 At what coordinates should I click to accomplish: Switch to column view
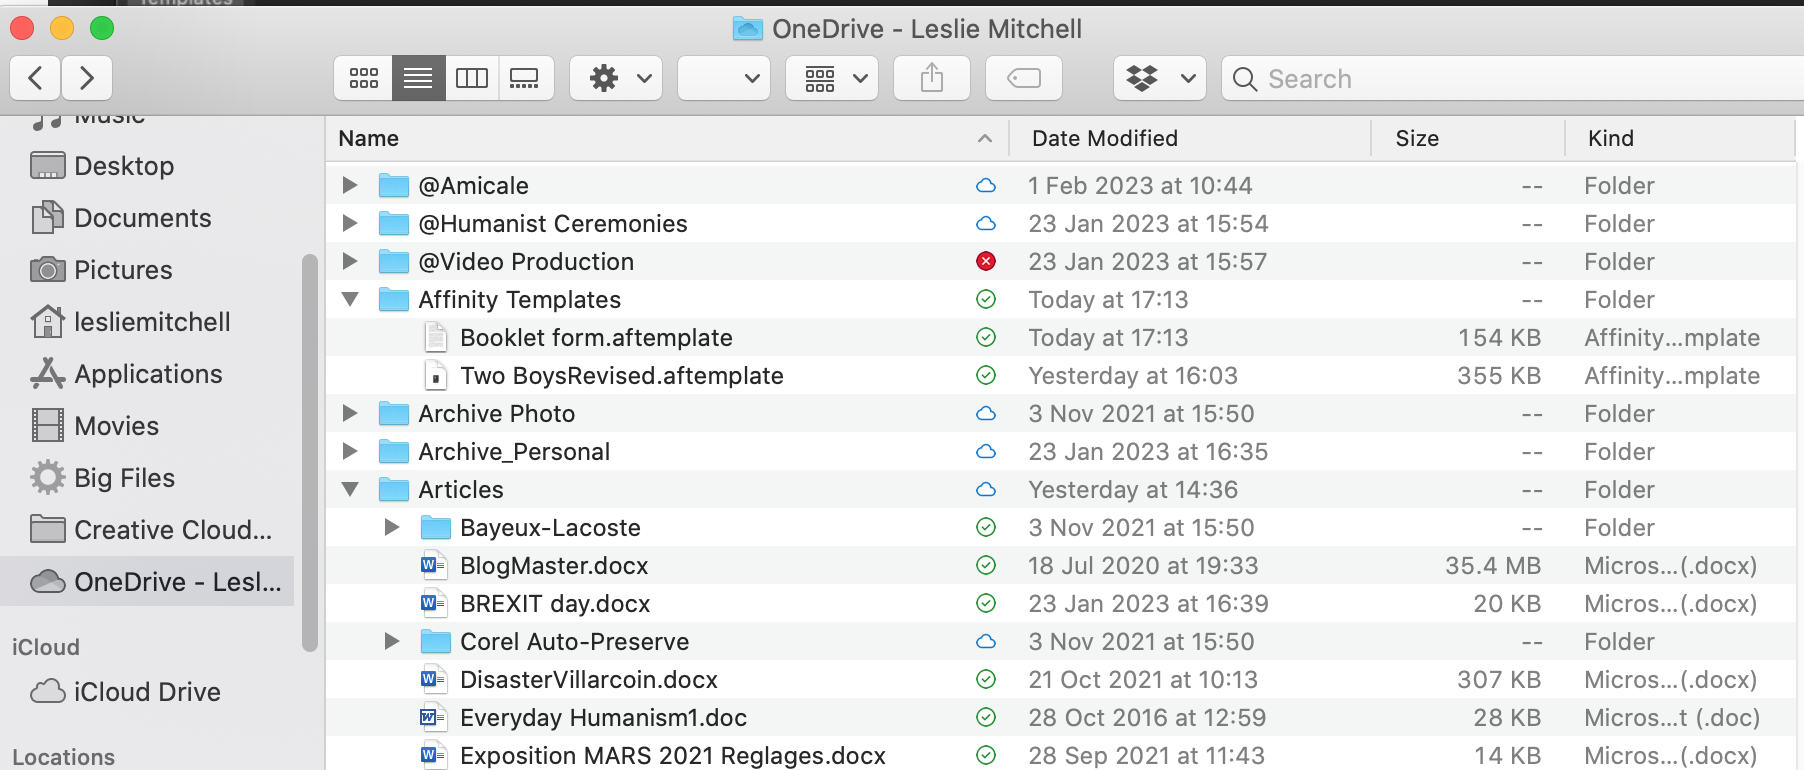tap(472, 78)
